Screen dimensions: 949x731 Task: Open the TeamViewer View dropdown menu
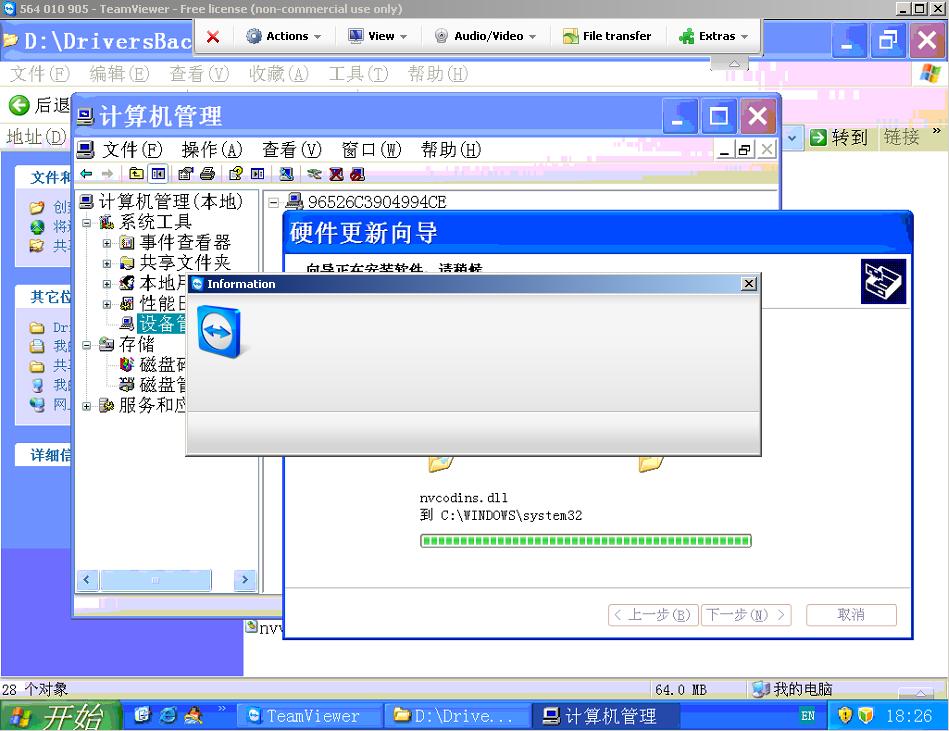[378, 36]
